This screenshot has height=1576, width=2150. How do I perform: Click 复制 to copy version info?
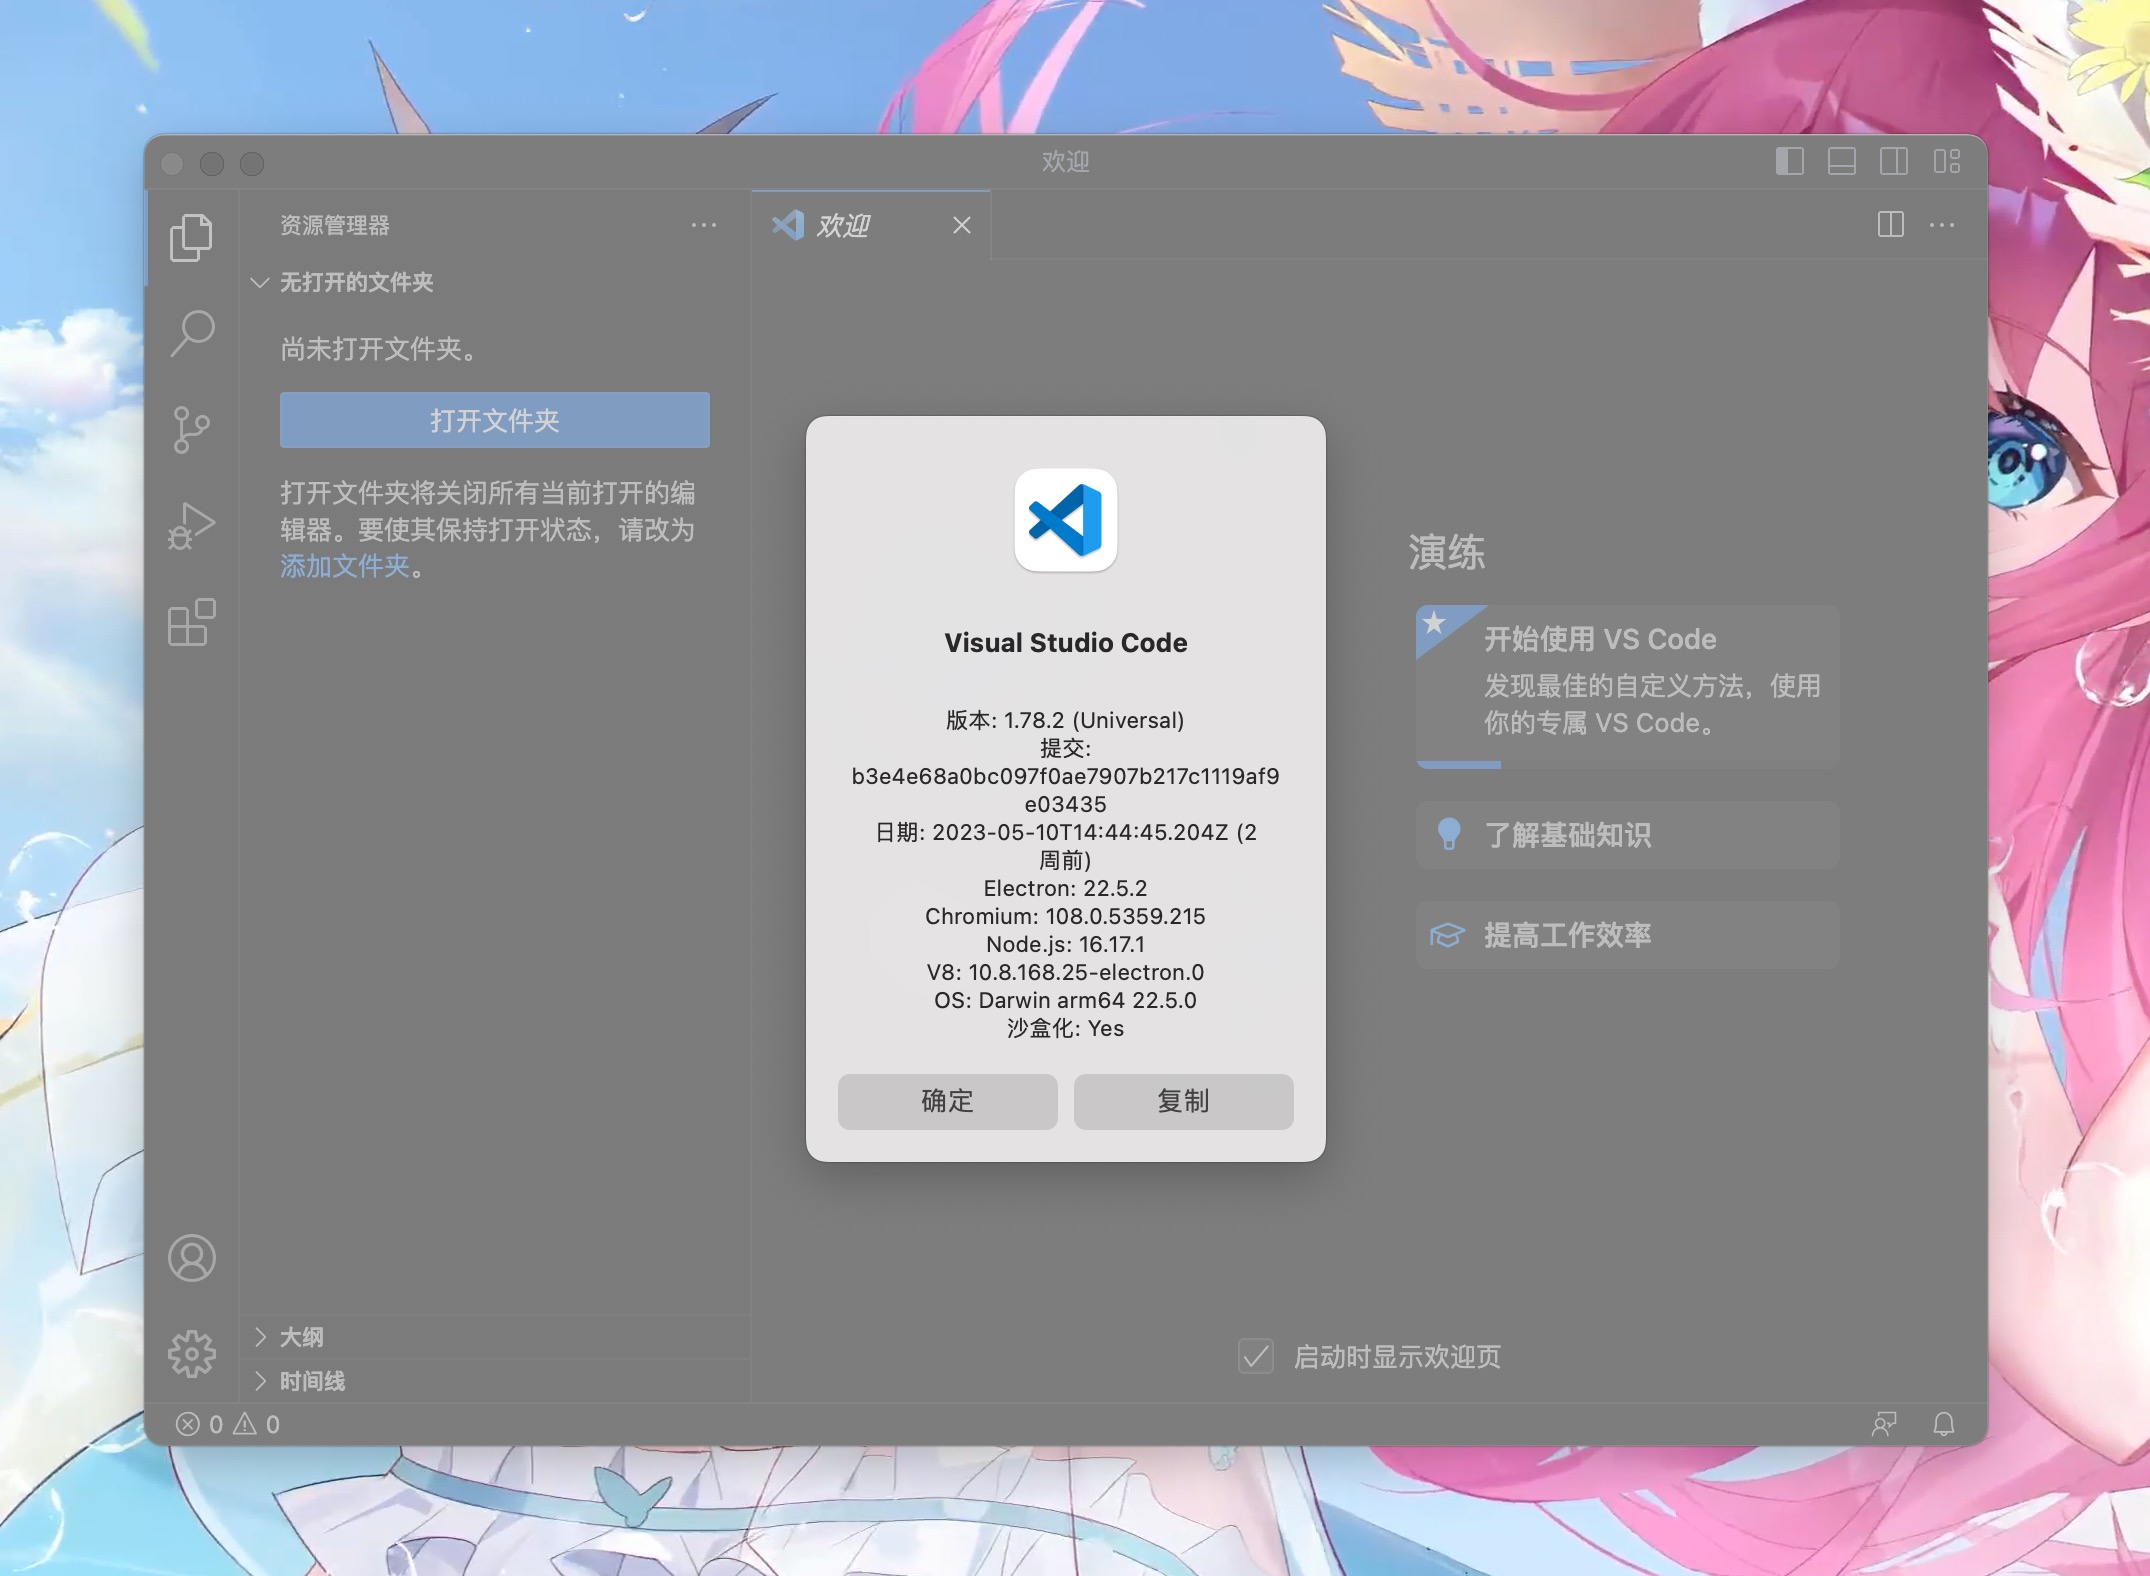point(1183,1101)
